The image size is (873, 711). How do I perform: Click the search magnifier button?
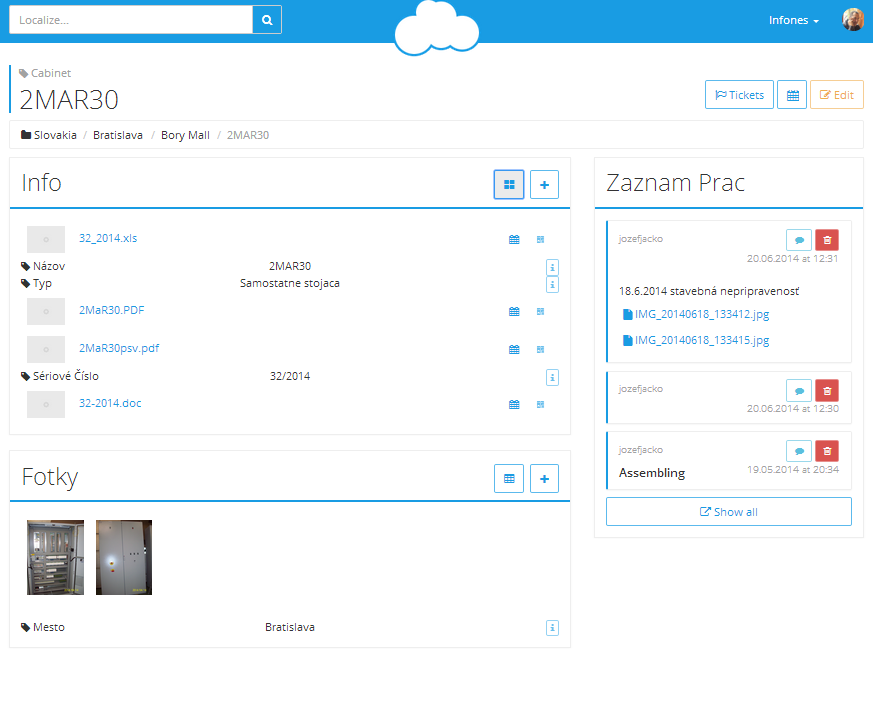point(267,20)
